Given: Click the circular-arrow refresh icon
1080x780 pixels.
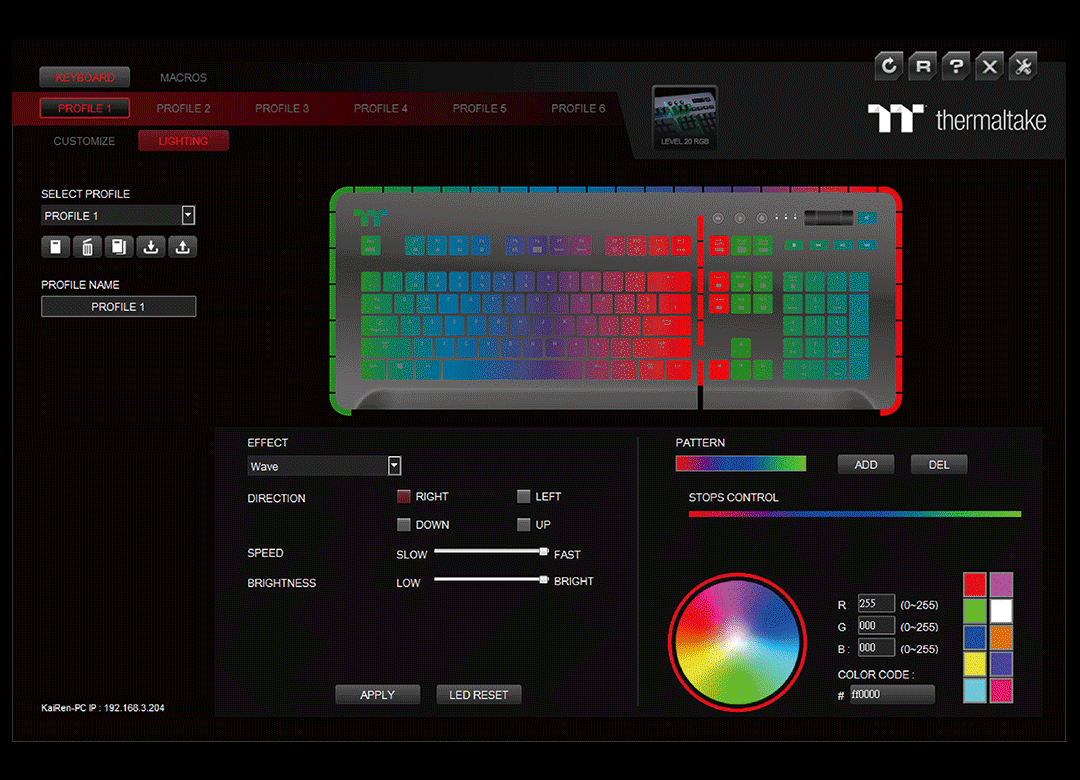Looking at the screenshot, I should (x=888, y=67).
